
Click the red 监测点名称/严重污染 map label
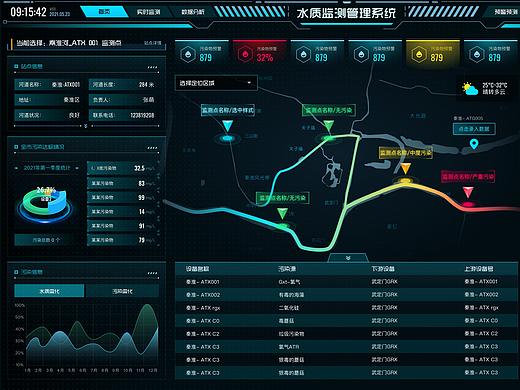tap(468, 176)
